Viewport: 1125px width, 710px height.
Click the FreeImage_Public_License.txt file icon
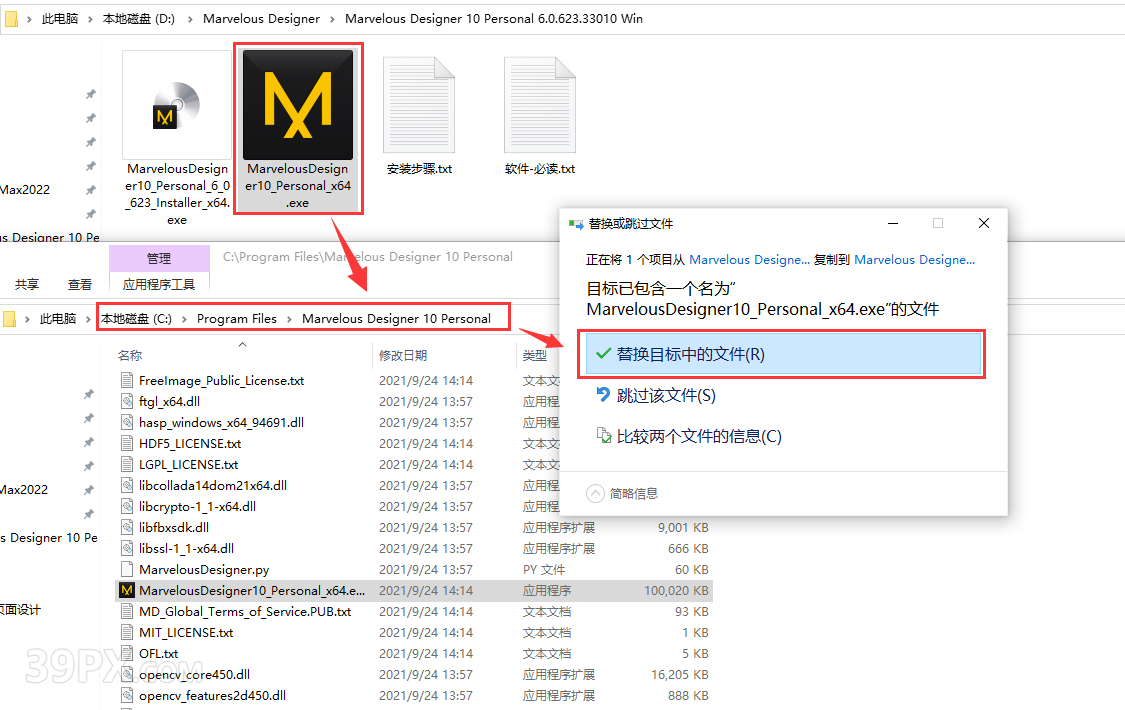(x=127, y=380)
